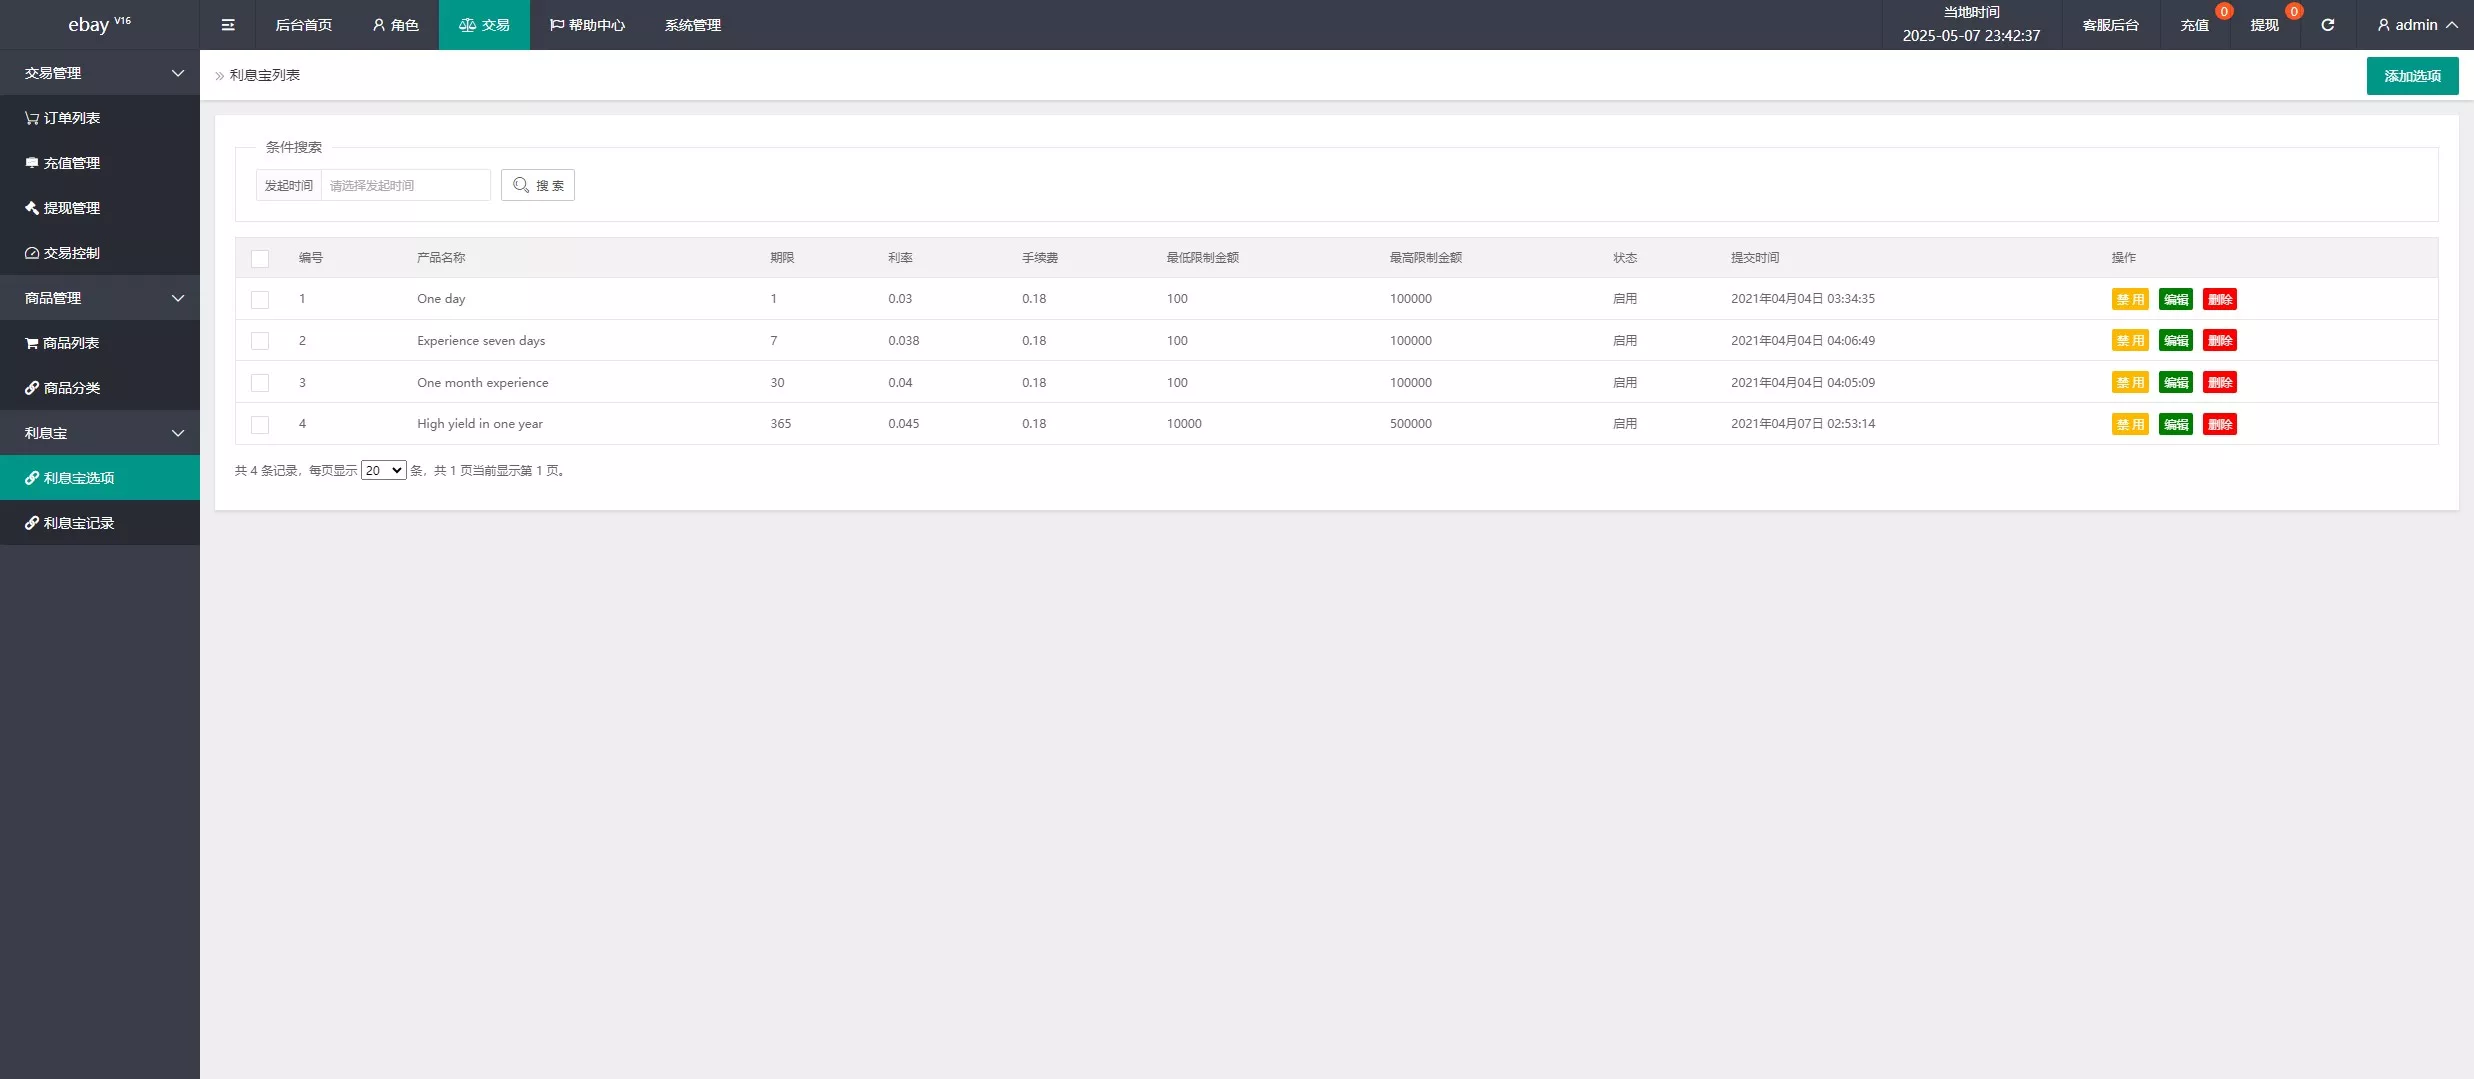
Task: Toggle the select-all checkbox in table header
Action: 260,259
